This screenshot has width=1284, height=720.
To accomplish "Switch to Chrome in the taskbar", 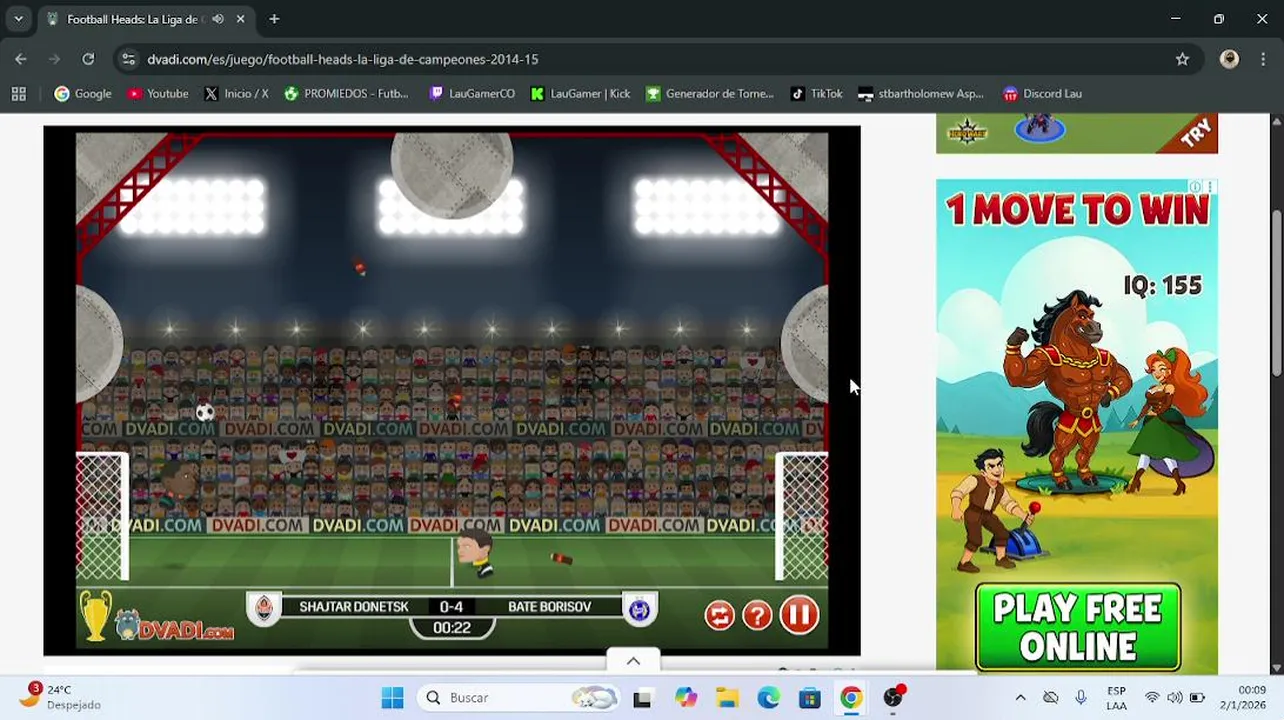I will [x=851, y=697].
